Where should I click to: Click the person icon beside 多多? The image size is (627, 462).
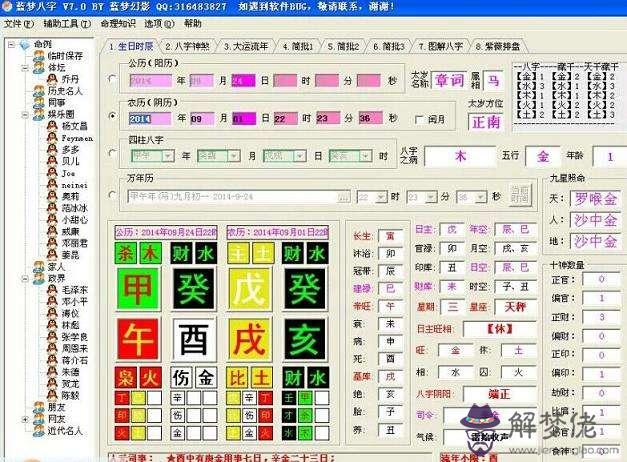coord(52,150)
